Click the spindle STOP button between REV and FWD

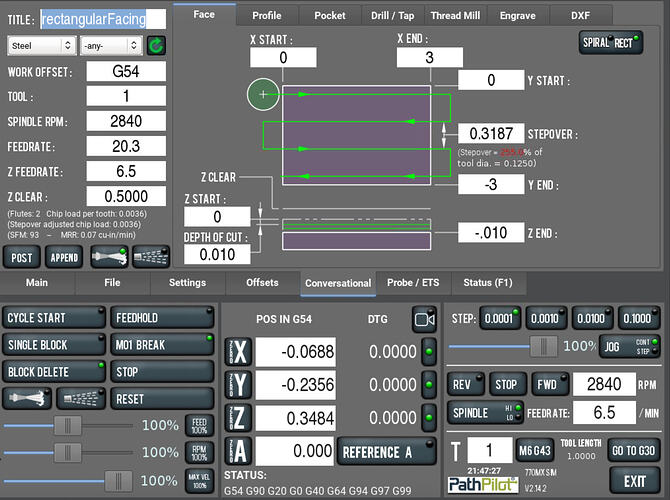508,384
